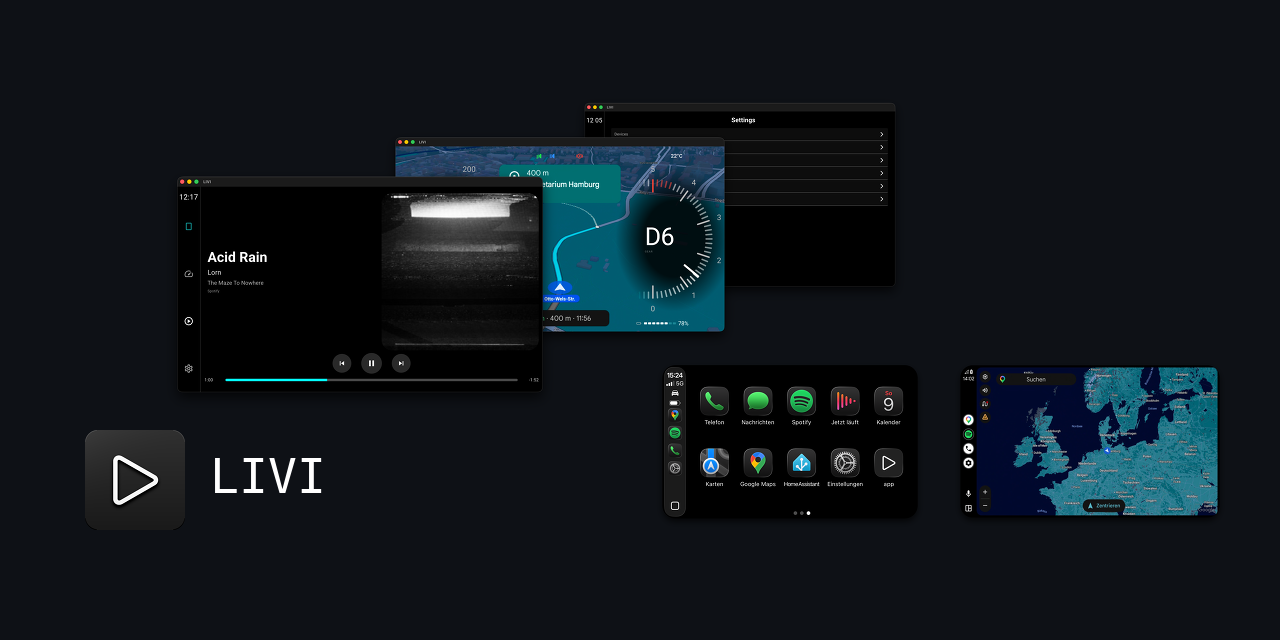The width and height of the screenshot is (1280, 640).
Task: Expand the Devices row chevron in Settings
Action: [881, 134]
